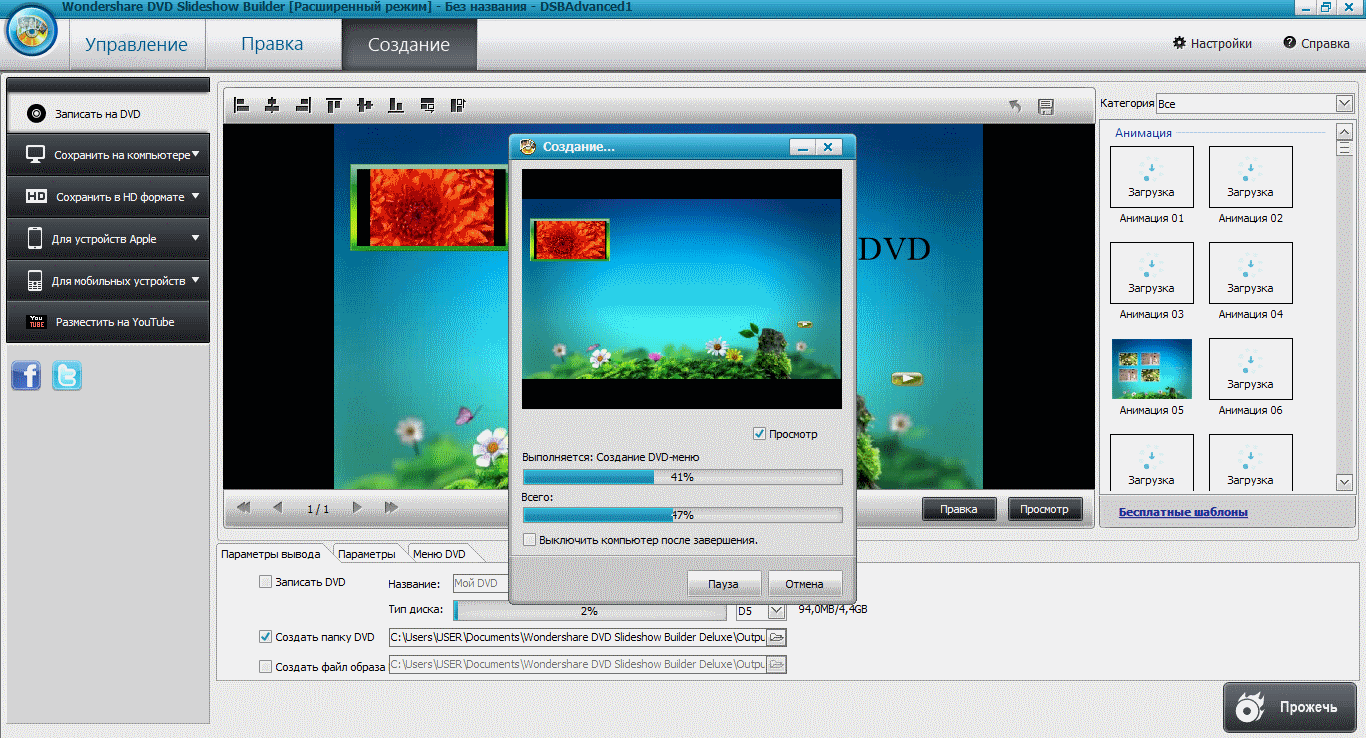Click the Создать папку DVD path field
The image size is (1366, 738).
[x=577, y=637]
